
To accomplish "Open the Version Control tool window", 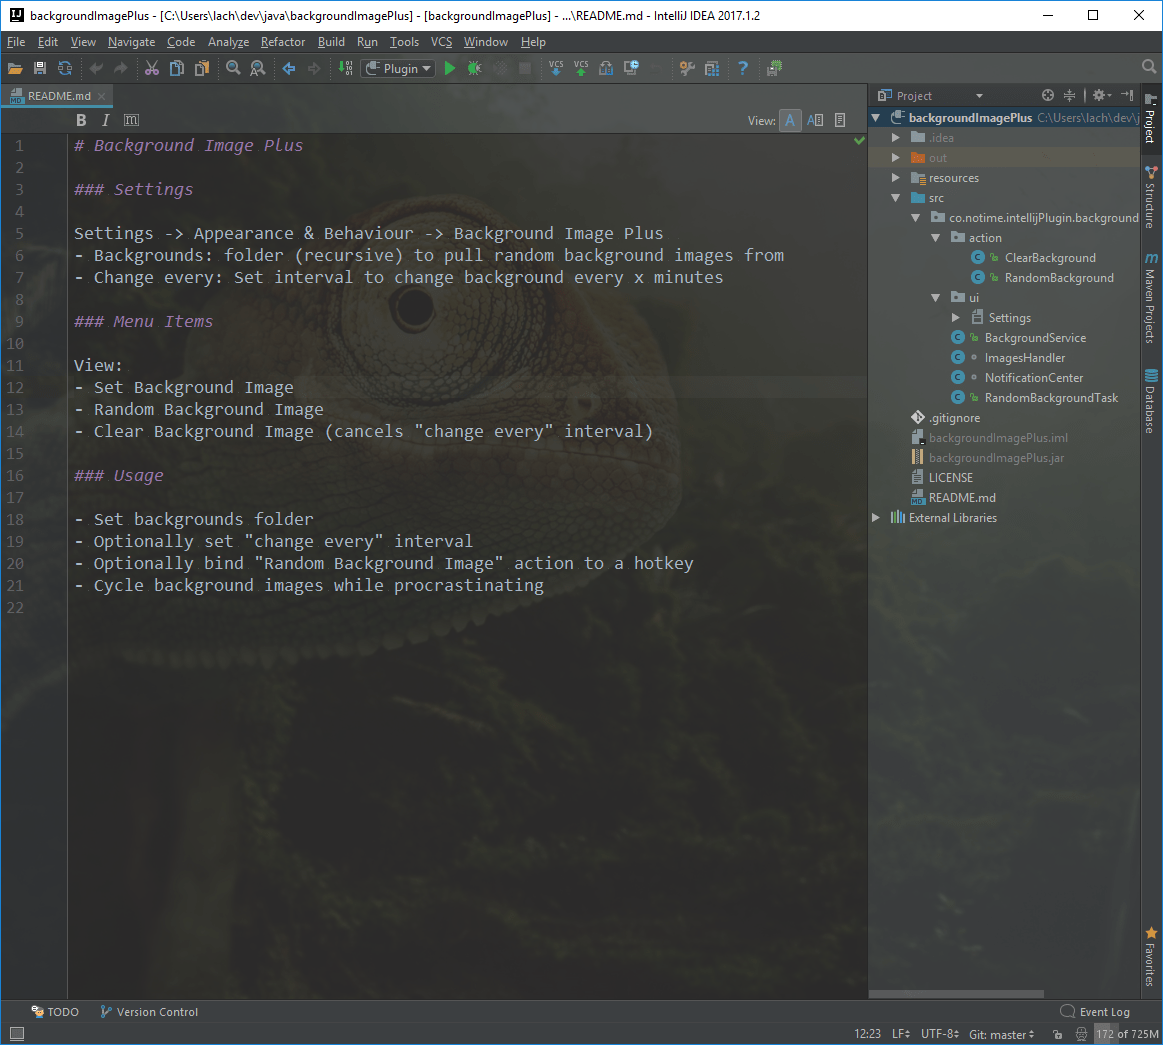I will pos(149,1012).
